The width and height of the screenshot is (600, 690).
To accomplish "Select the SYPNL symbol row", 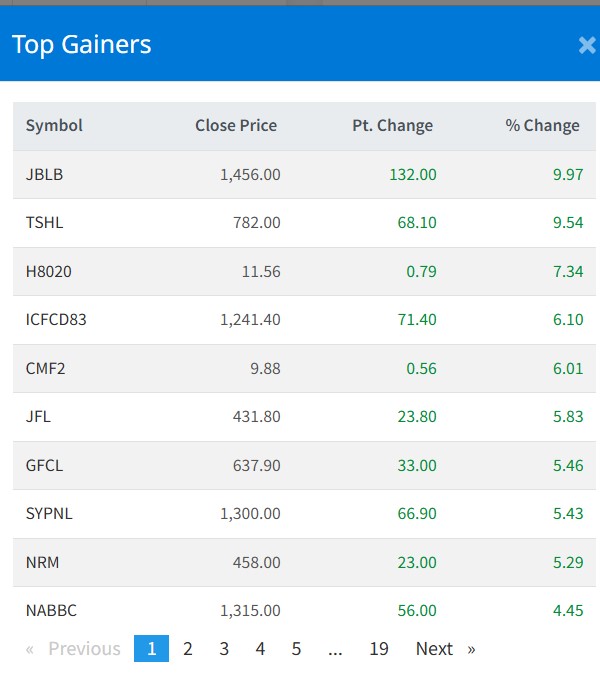I will [x=49, y=514].
